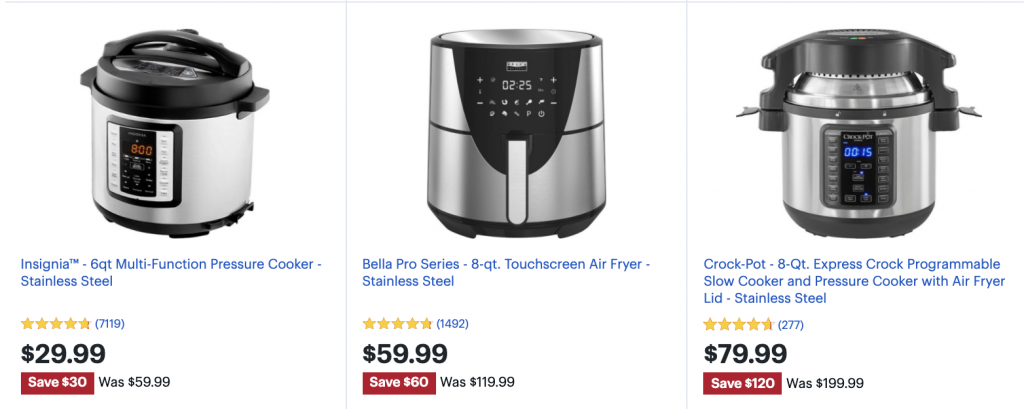Viewport: 1024px width, 409px height.
Task: Click the $79.99 Crock-Pot price
Action: [x=745, y=354]
